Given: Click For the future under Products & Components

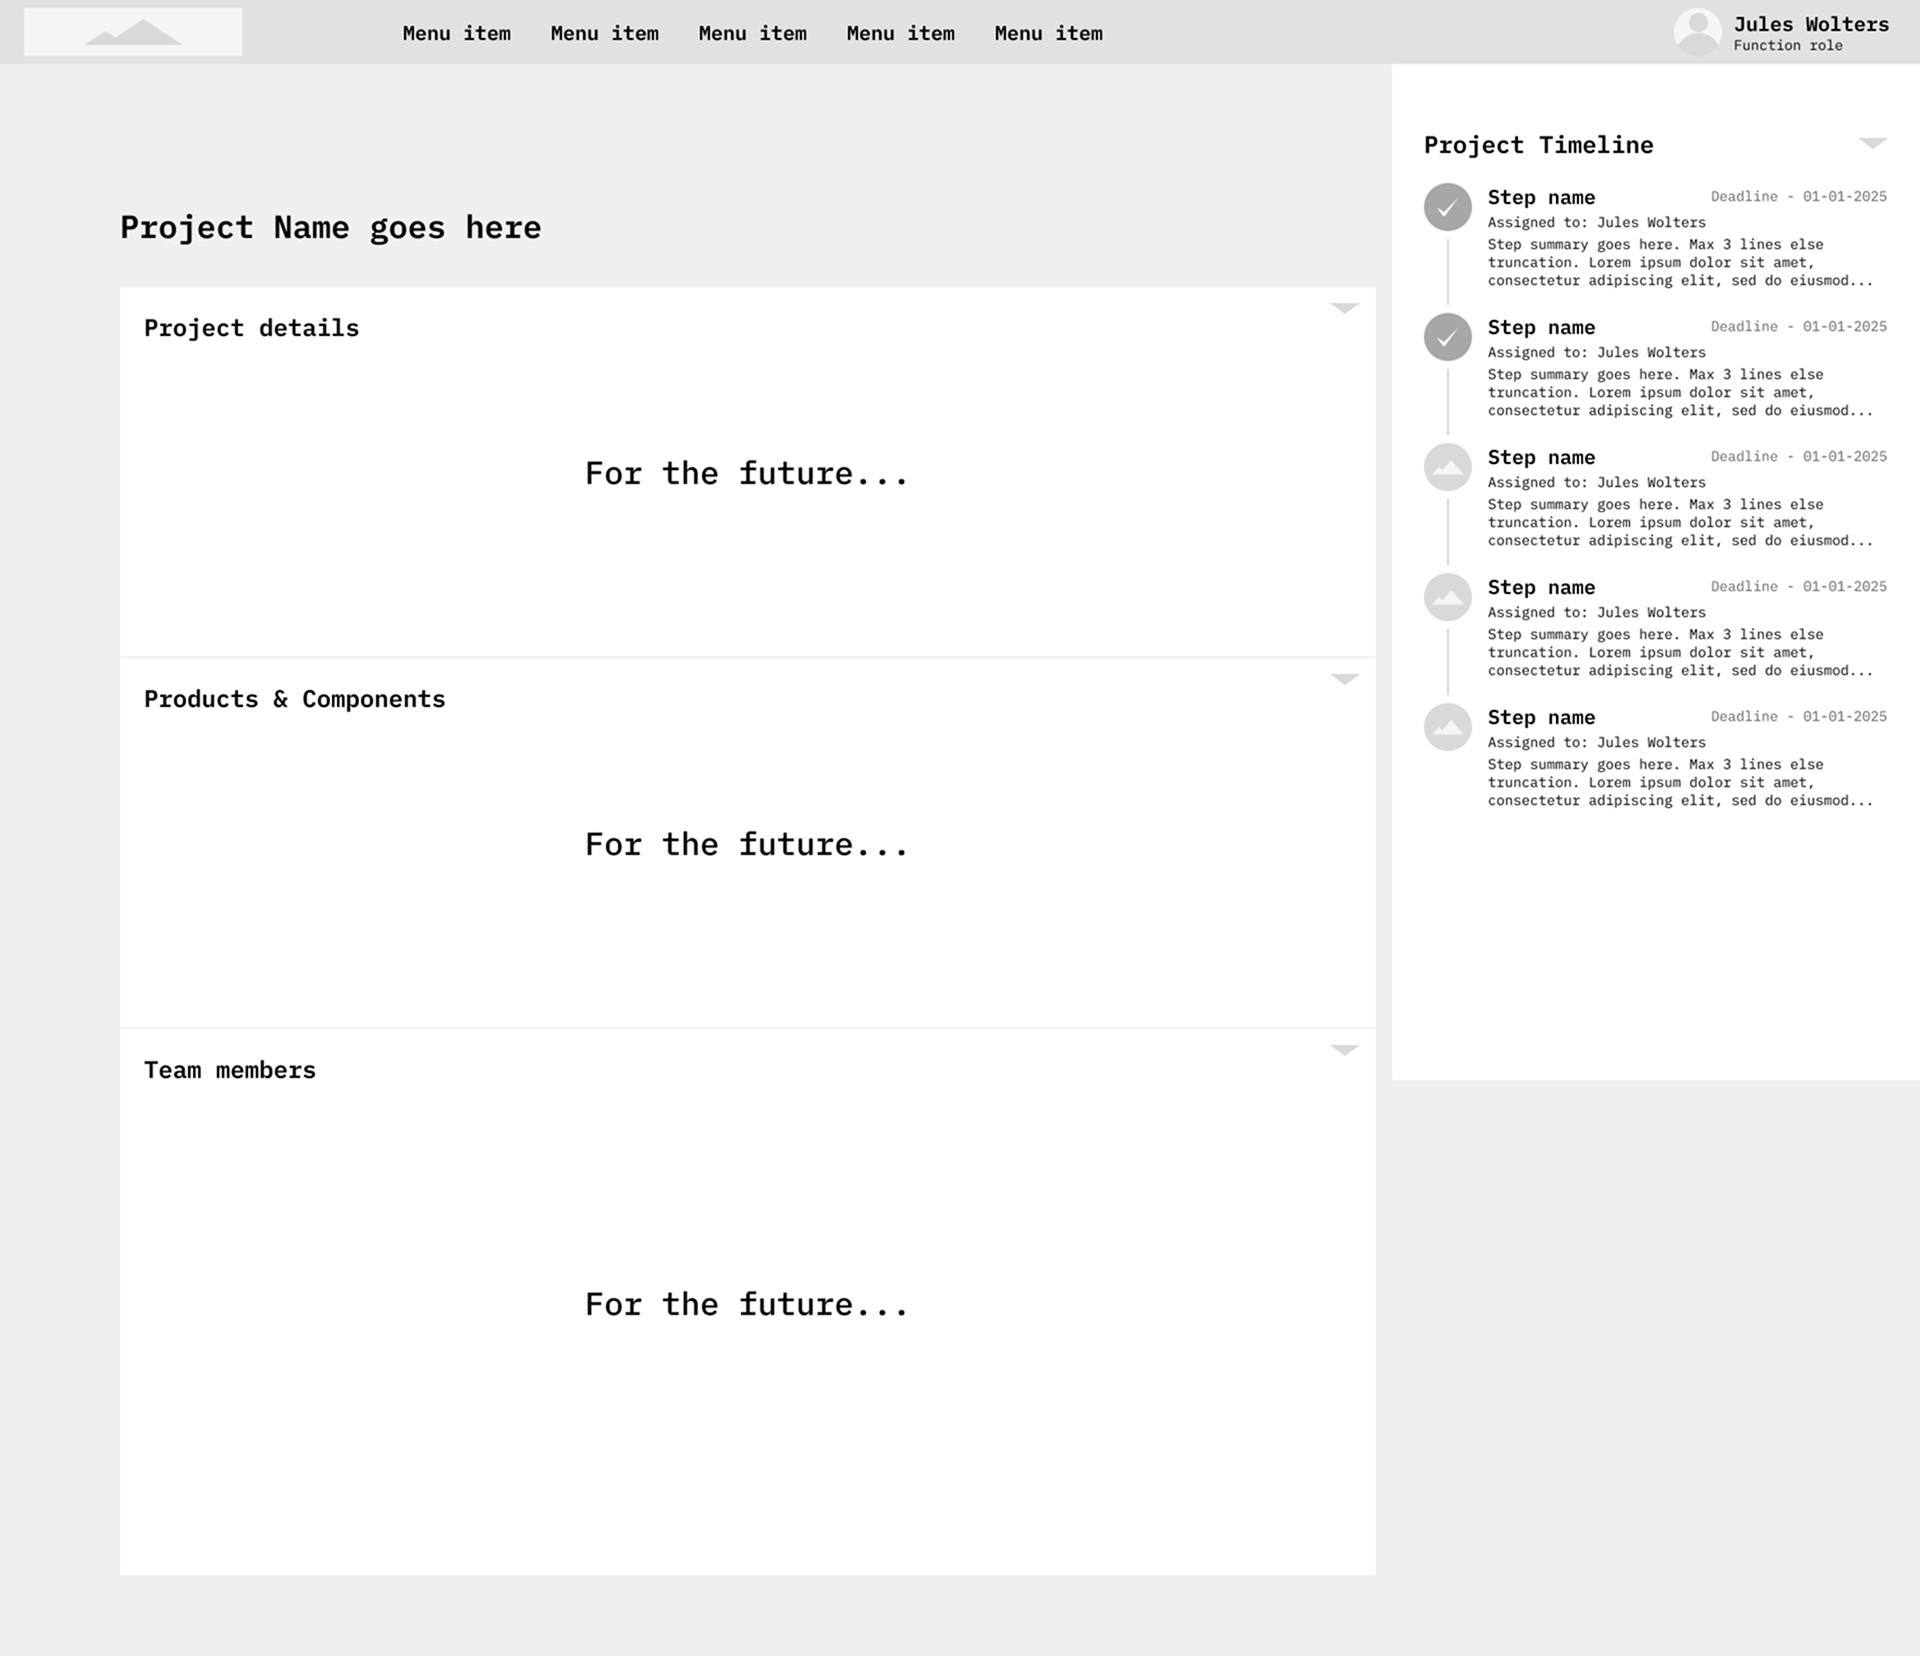Looking at the screenshot, I should click(x=747, y=845).
